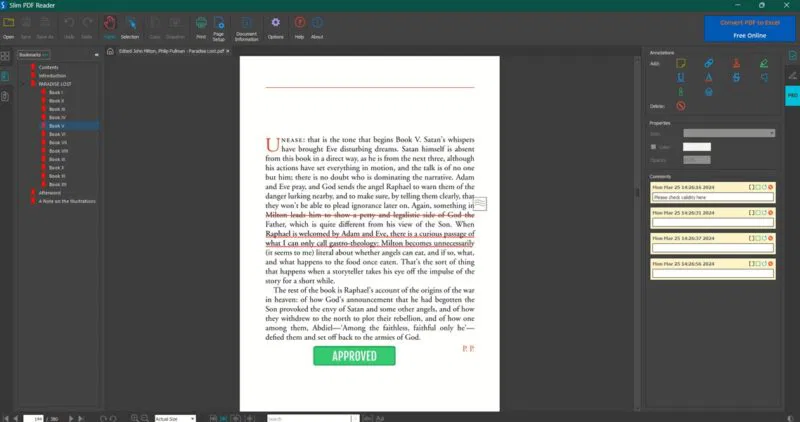Open the Style dropdown in Properties
Image resolution: width=800 pixels, height=422 pixels.
coord(729,133)
